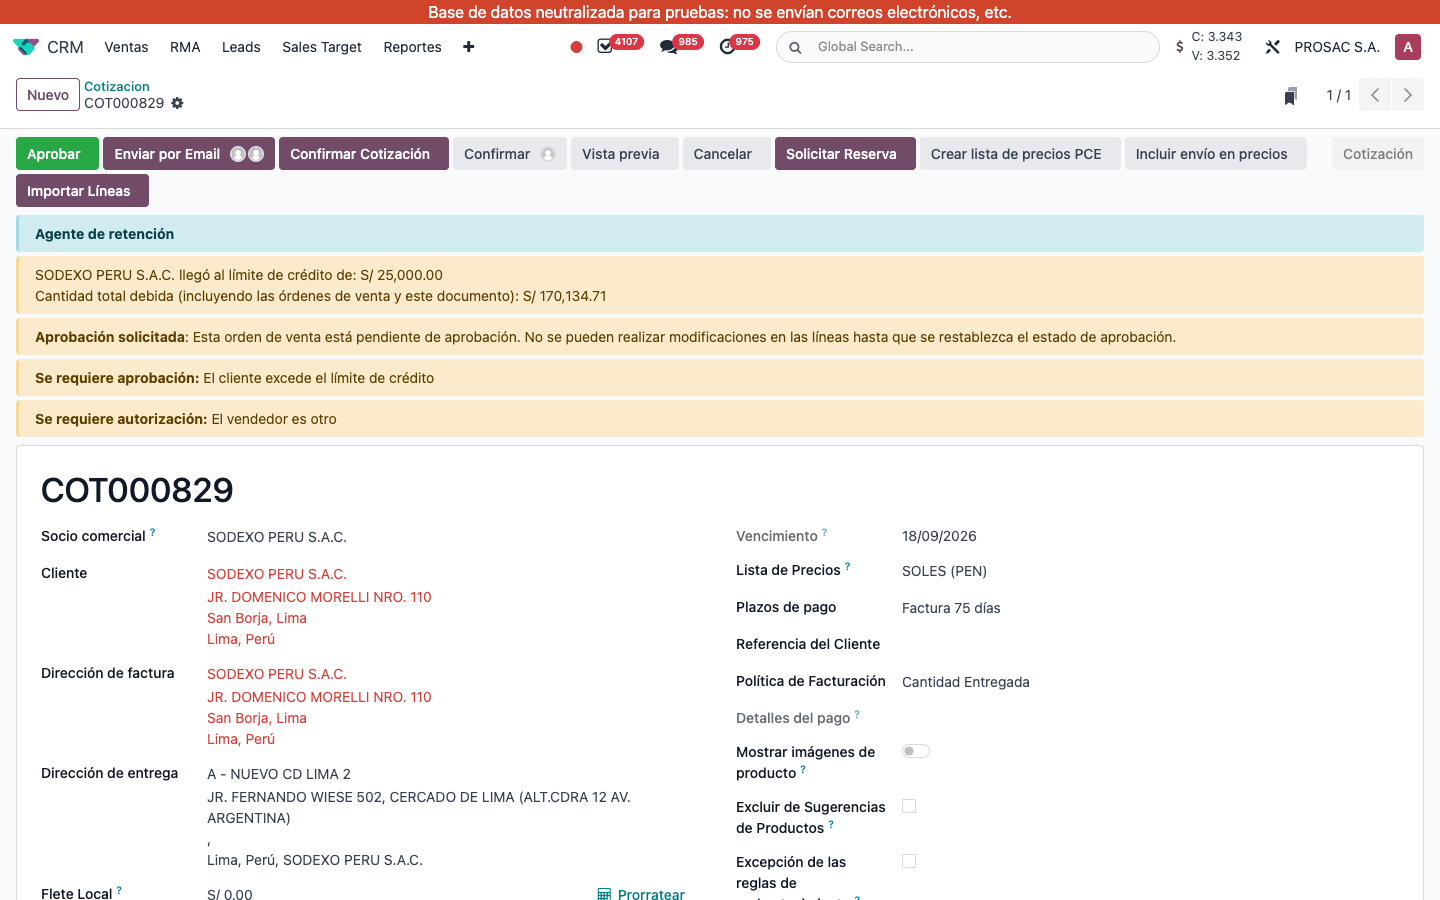1440x900 pixels.
Task: Open the Ventas menu
Action: coord(126,47)
